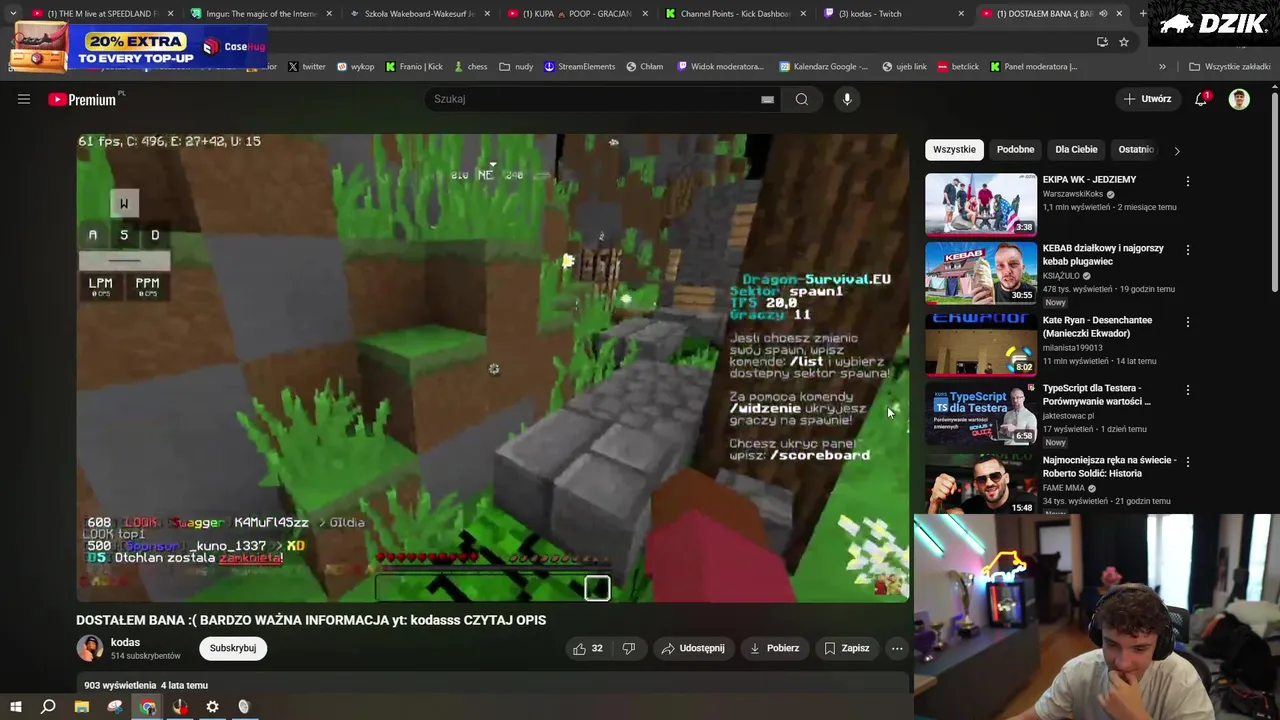The image size is (1280, 720).
Task: Select the Dla Ciebie filter chip
Action: (1076, 150)
